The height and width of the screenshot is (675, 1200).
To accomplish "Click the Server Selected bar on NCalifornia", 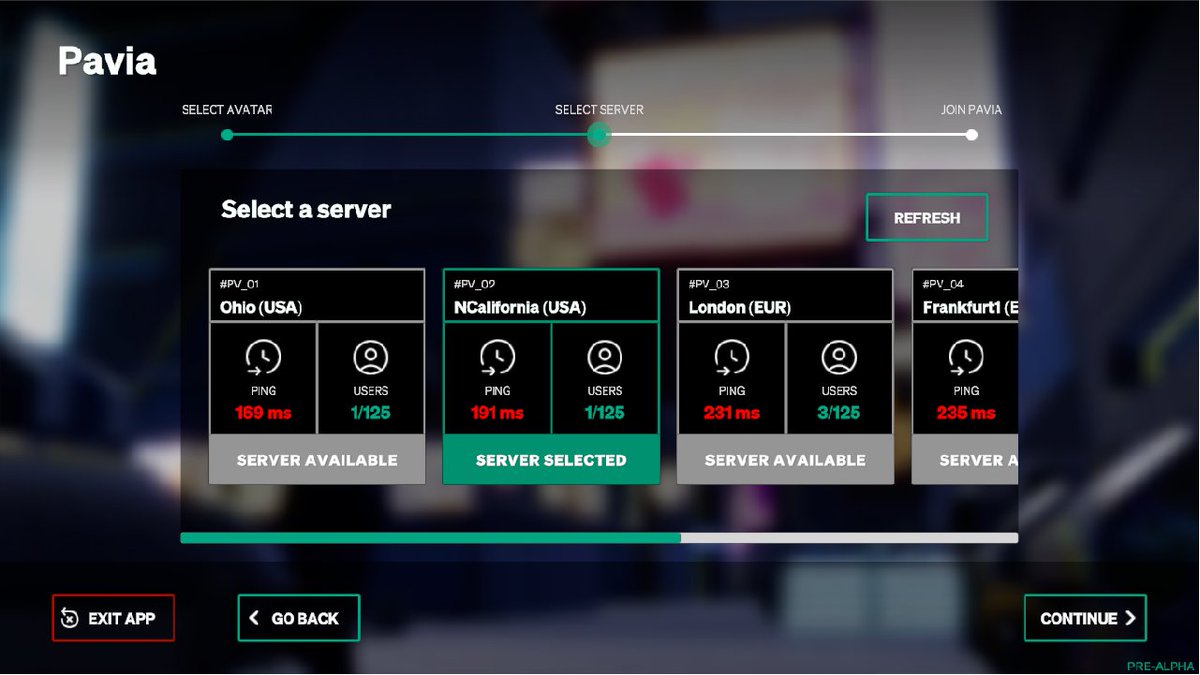I will tap(551, 460).
